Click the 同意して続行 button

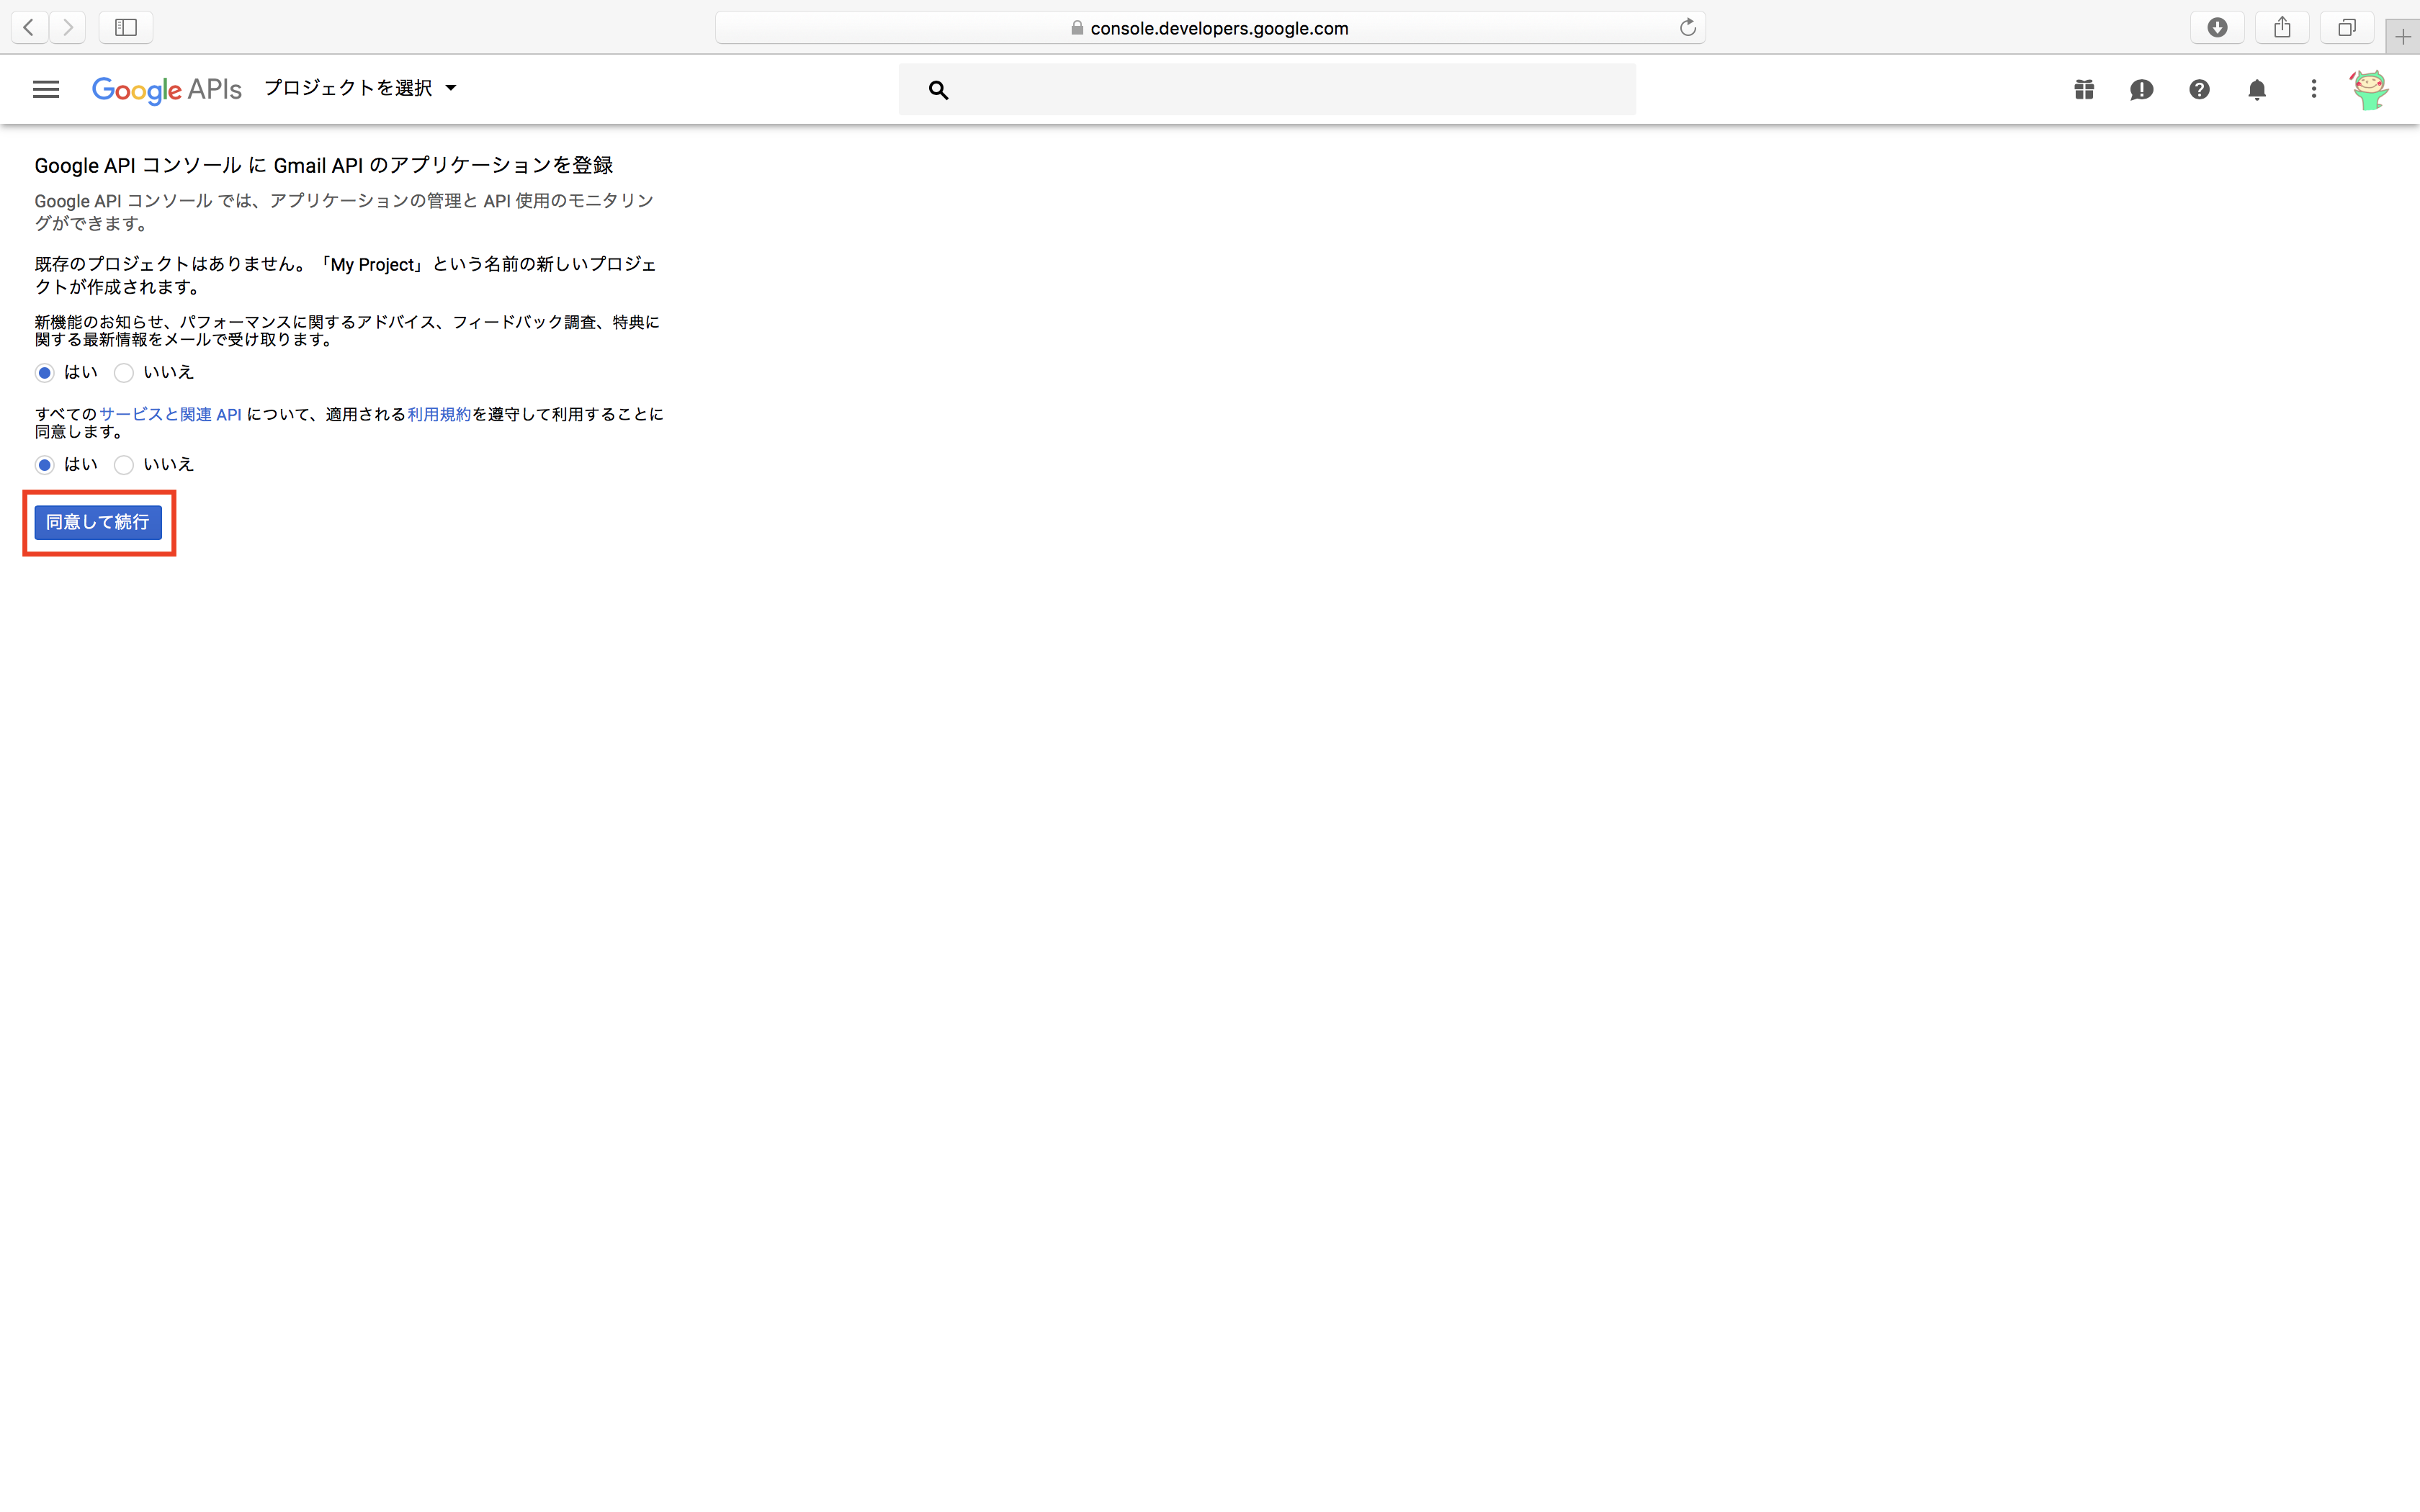point(98,522)
